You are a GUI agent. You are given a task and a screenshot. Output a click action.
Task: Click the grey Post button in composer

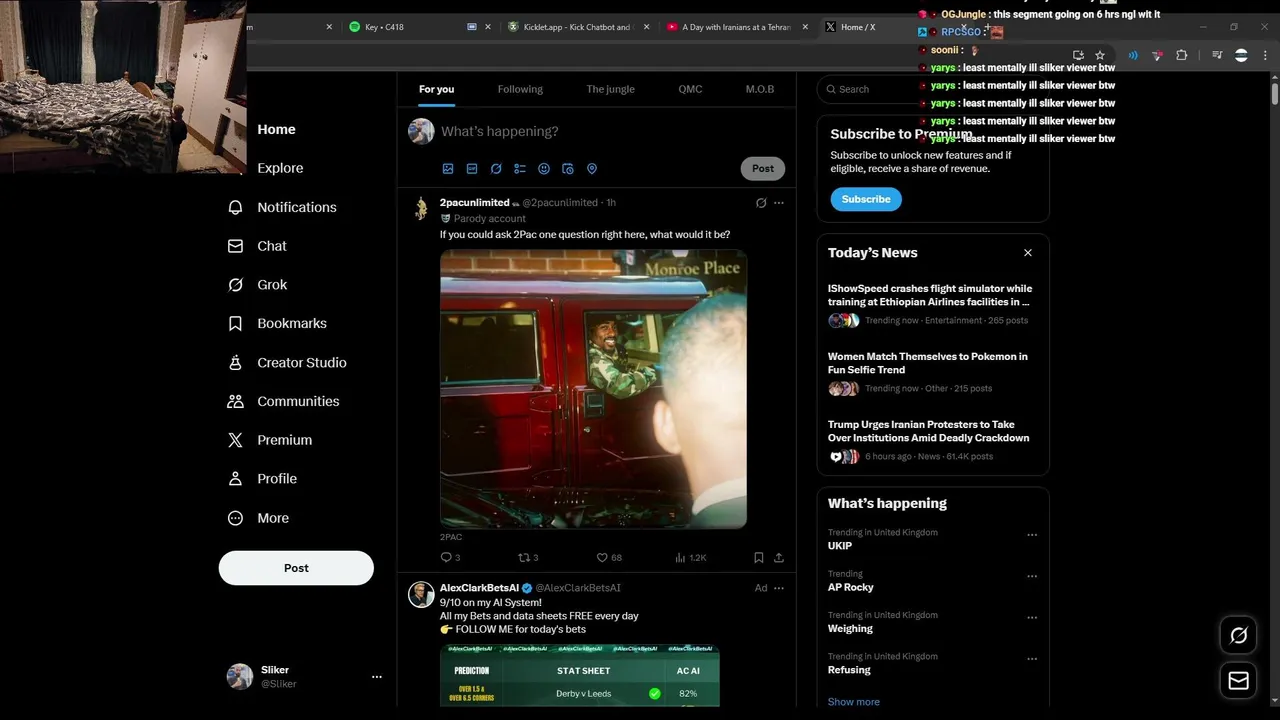(763, 168)
